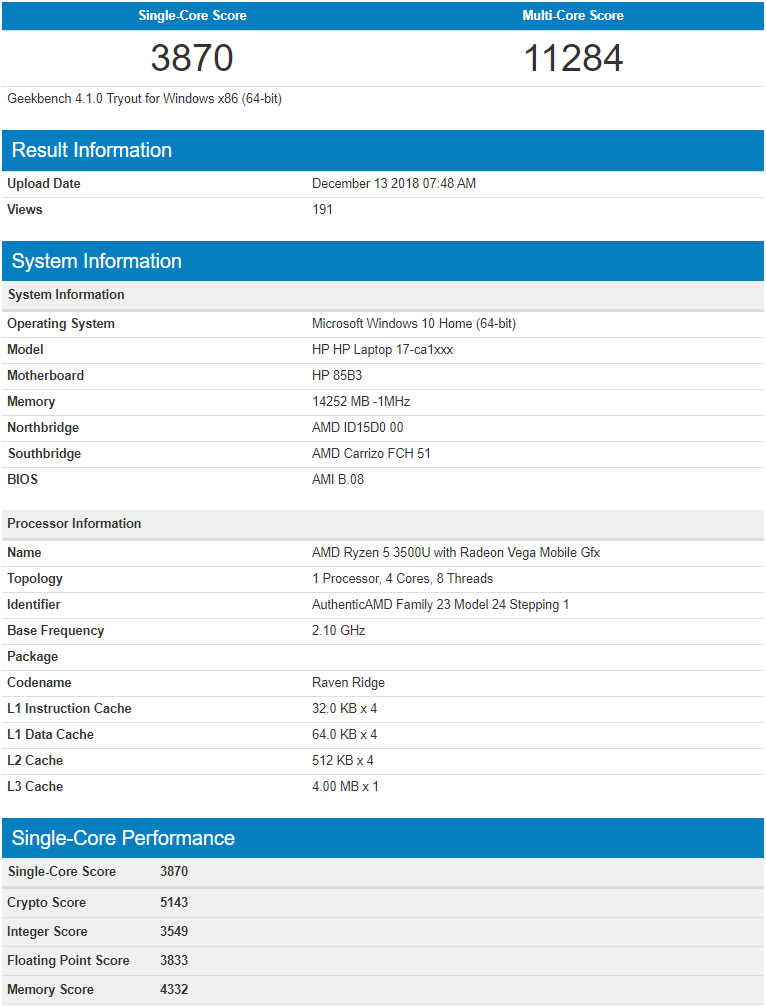Select the multi-core score 11284
The height and width of the screenshot is (1006, 766).
[x=573, y=58]
